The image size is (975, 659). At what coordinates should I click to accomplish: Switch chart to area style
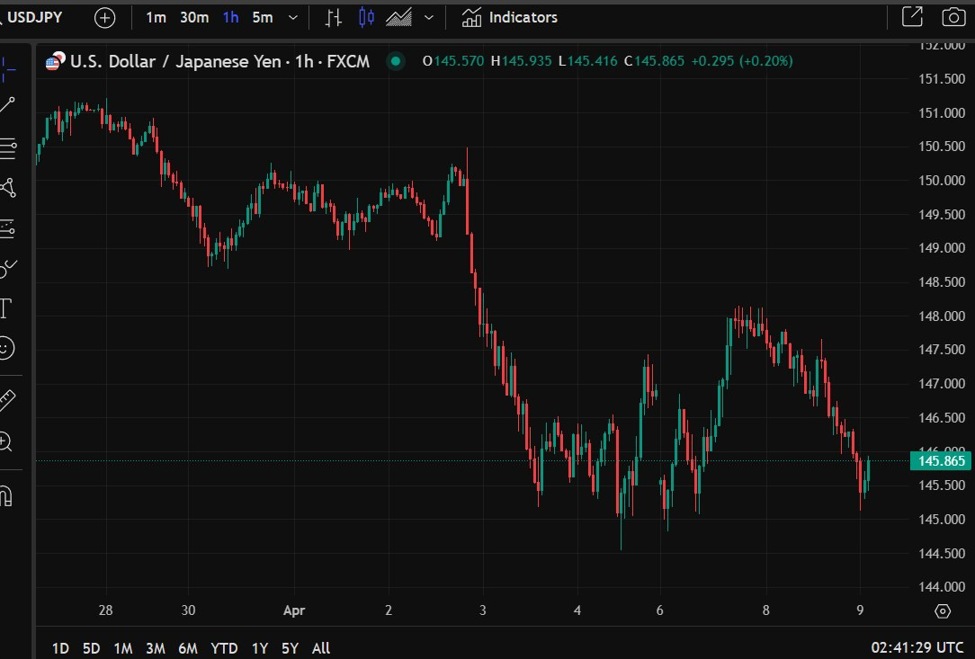pyautogui.click(x=398, y=17)
